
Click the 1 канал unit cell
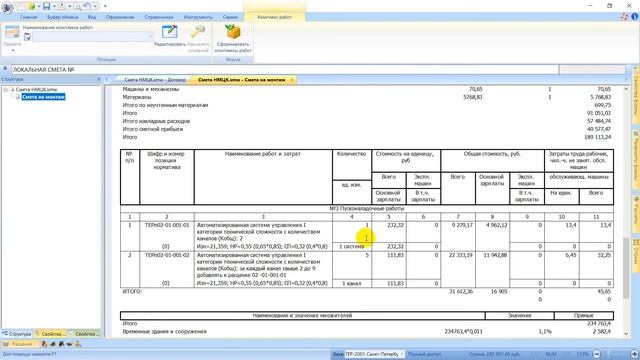point(351,283)
